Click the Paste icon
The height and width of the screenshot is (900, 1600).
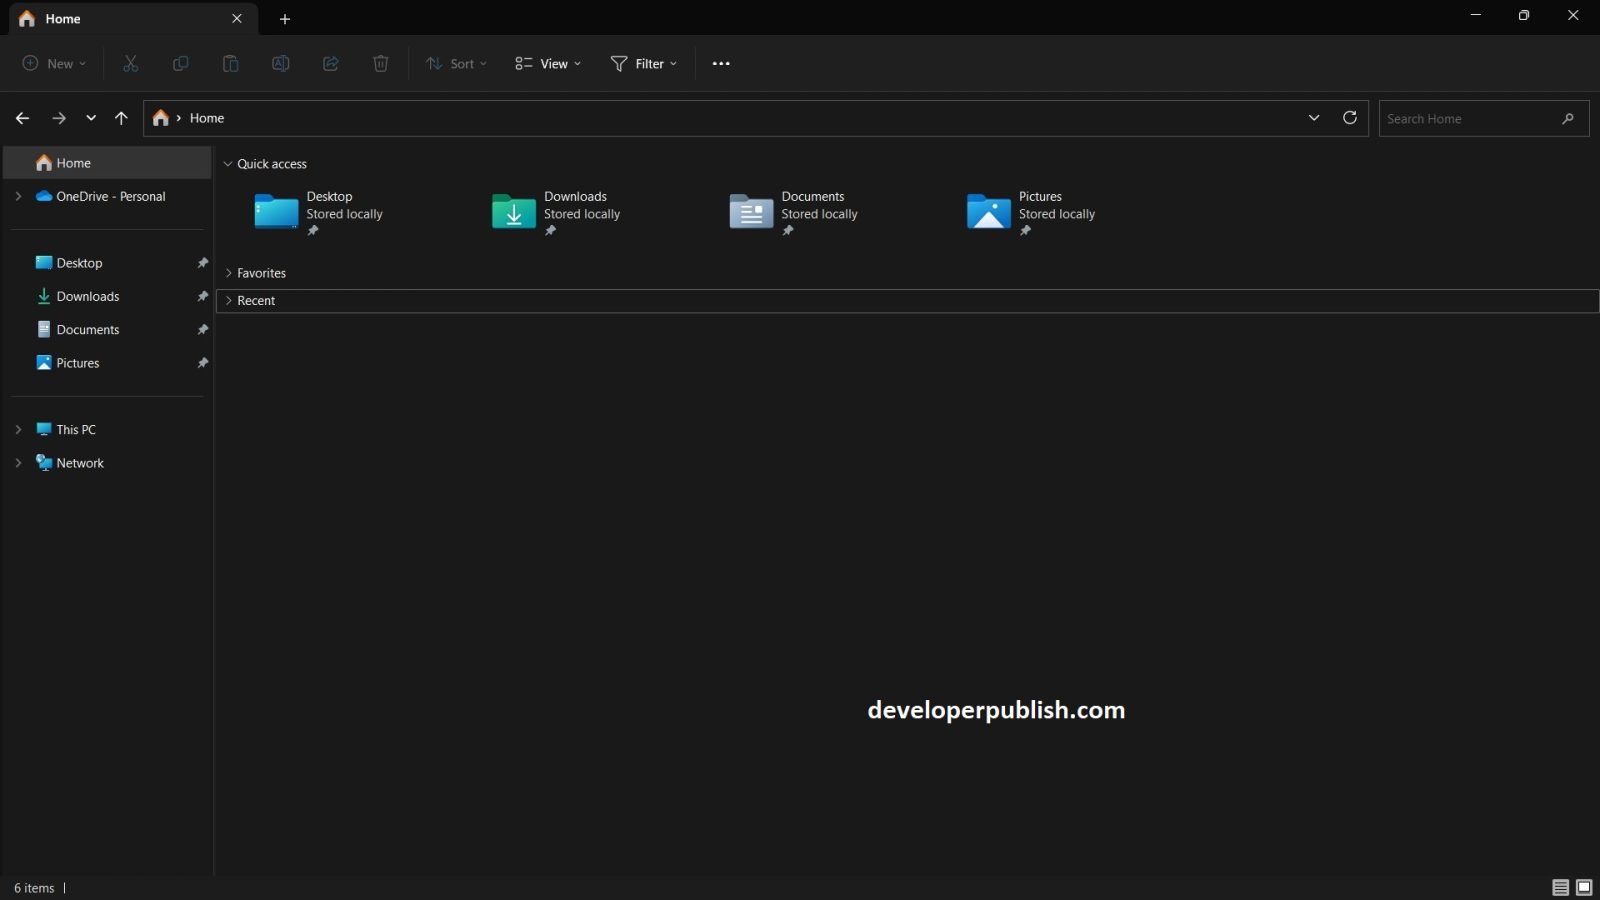click(x=230, y=63)
